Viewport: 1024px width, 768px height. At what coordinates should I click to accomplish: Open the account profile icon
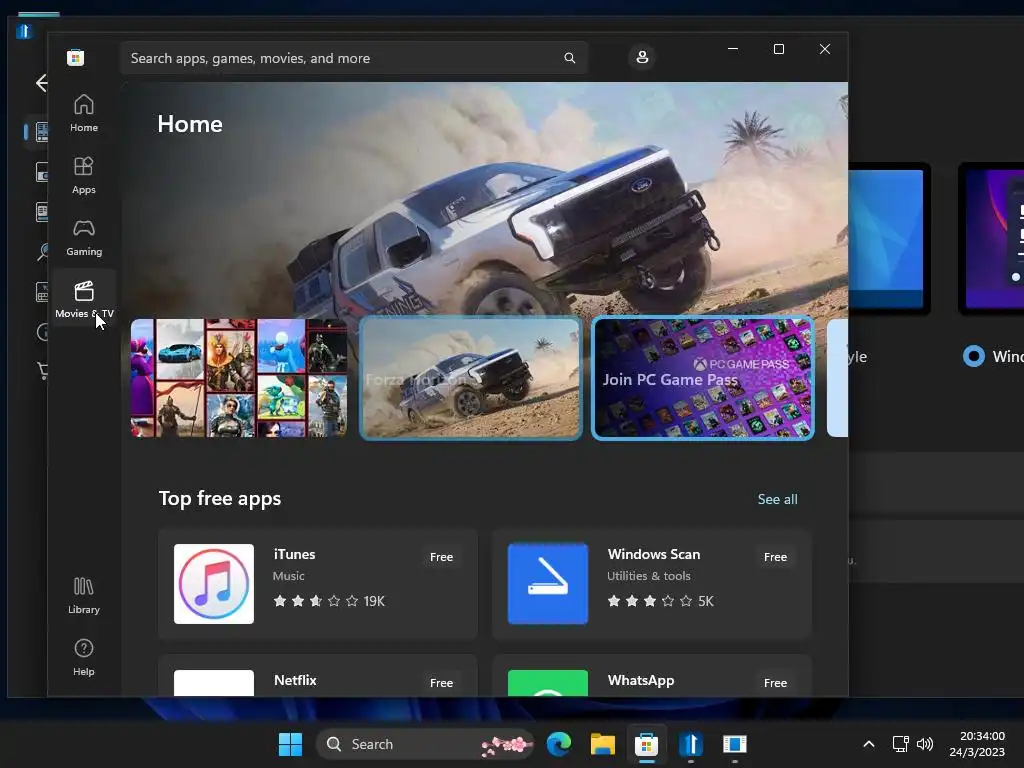tap(642, 57)
